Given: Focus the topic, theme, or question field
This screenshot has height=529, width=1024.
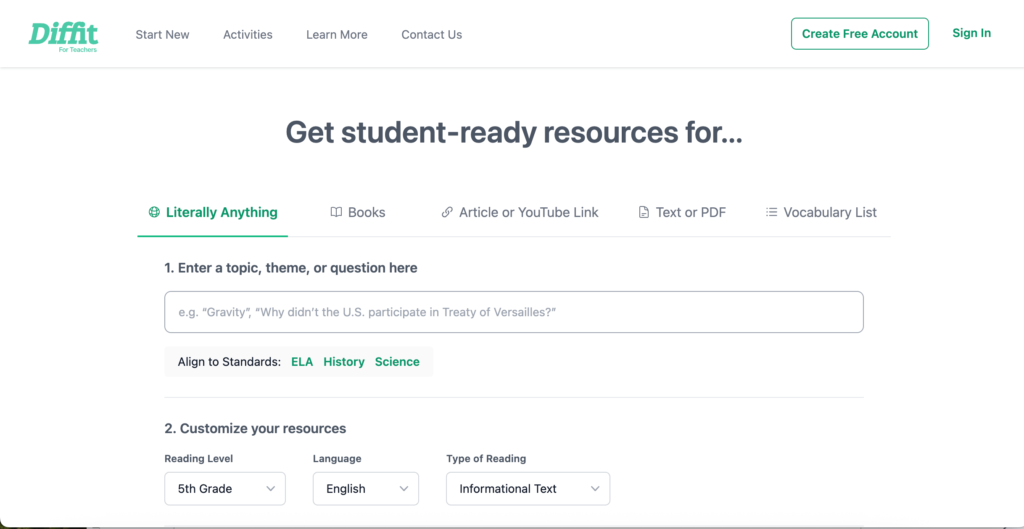Looking at the screenshot, I should (514, 312).
